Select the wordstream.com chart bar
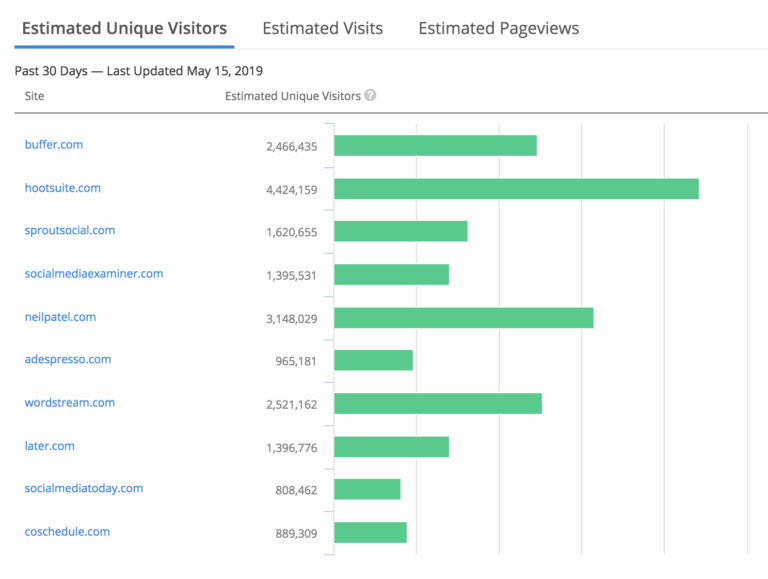Viewport: 768px width, 579px height. coord(438,404)
